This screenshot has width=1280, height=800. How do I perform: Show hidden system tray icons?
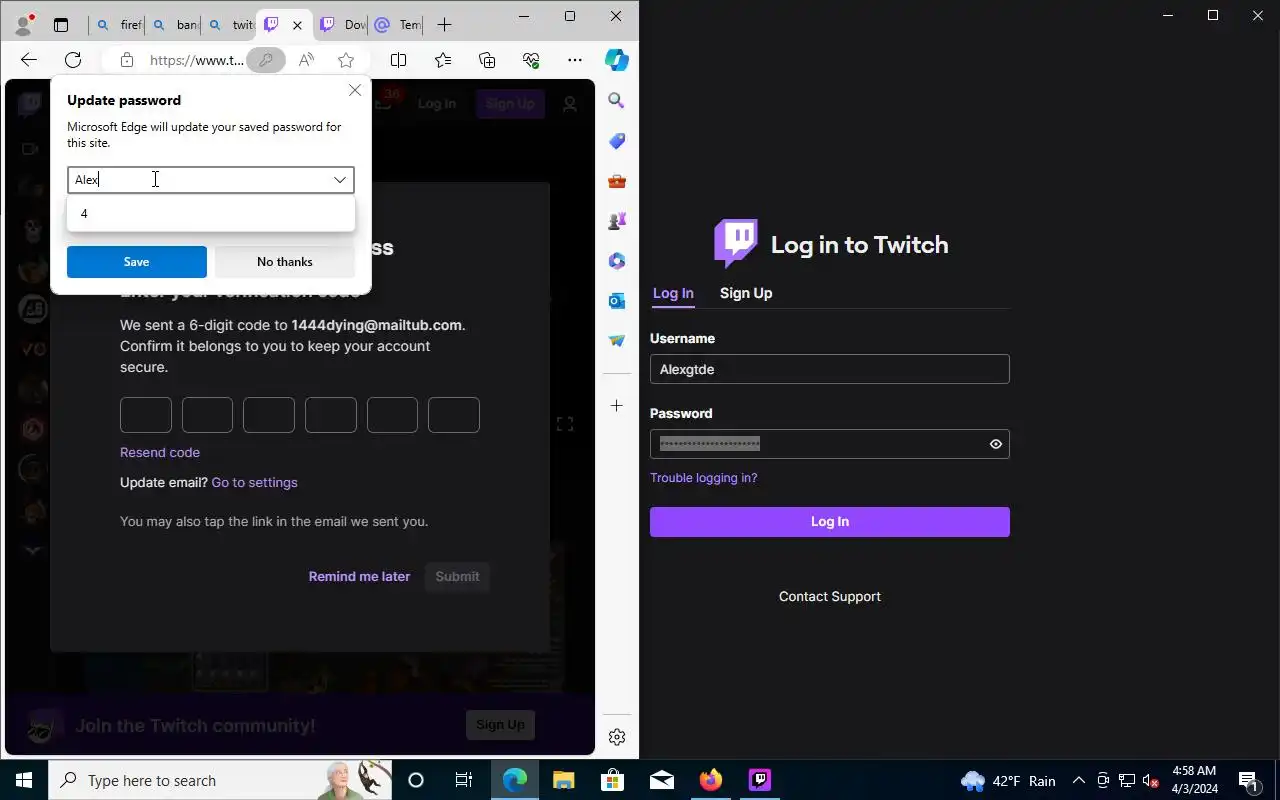[1079, 780]
